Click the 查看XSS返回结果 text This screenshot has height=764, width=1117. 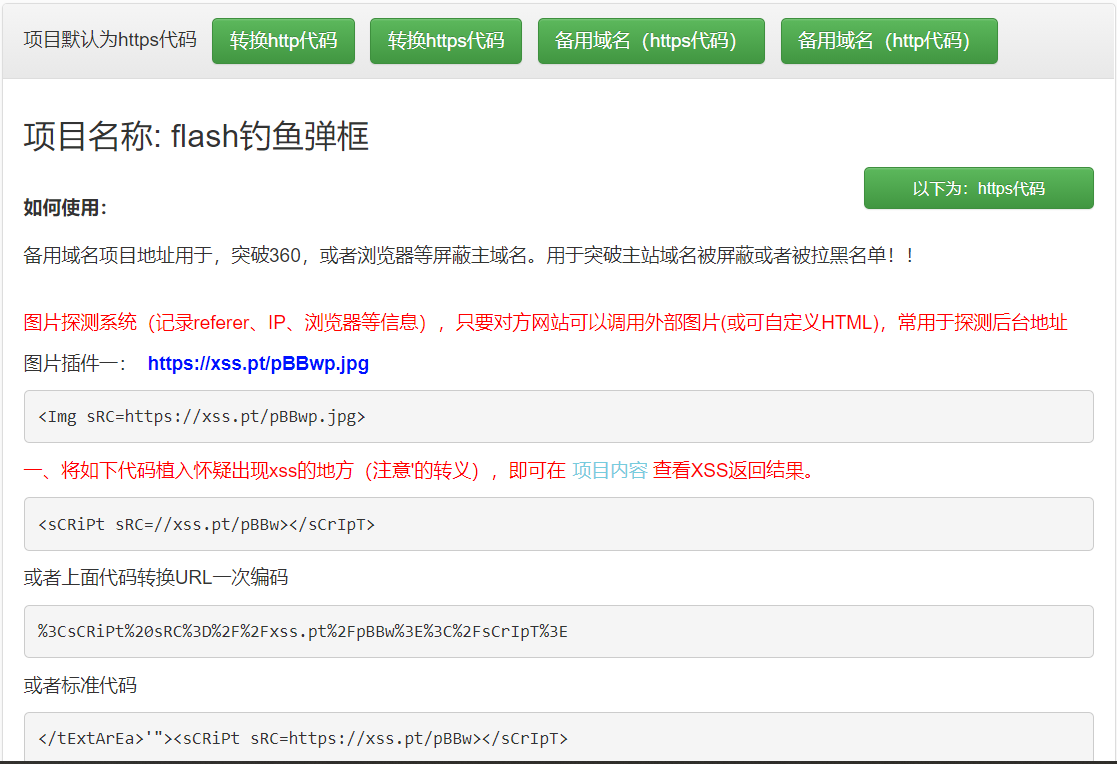point(734,470)
